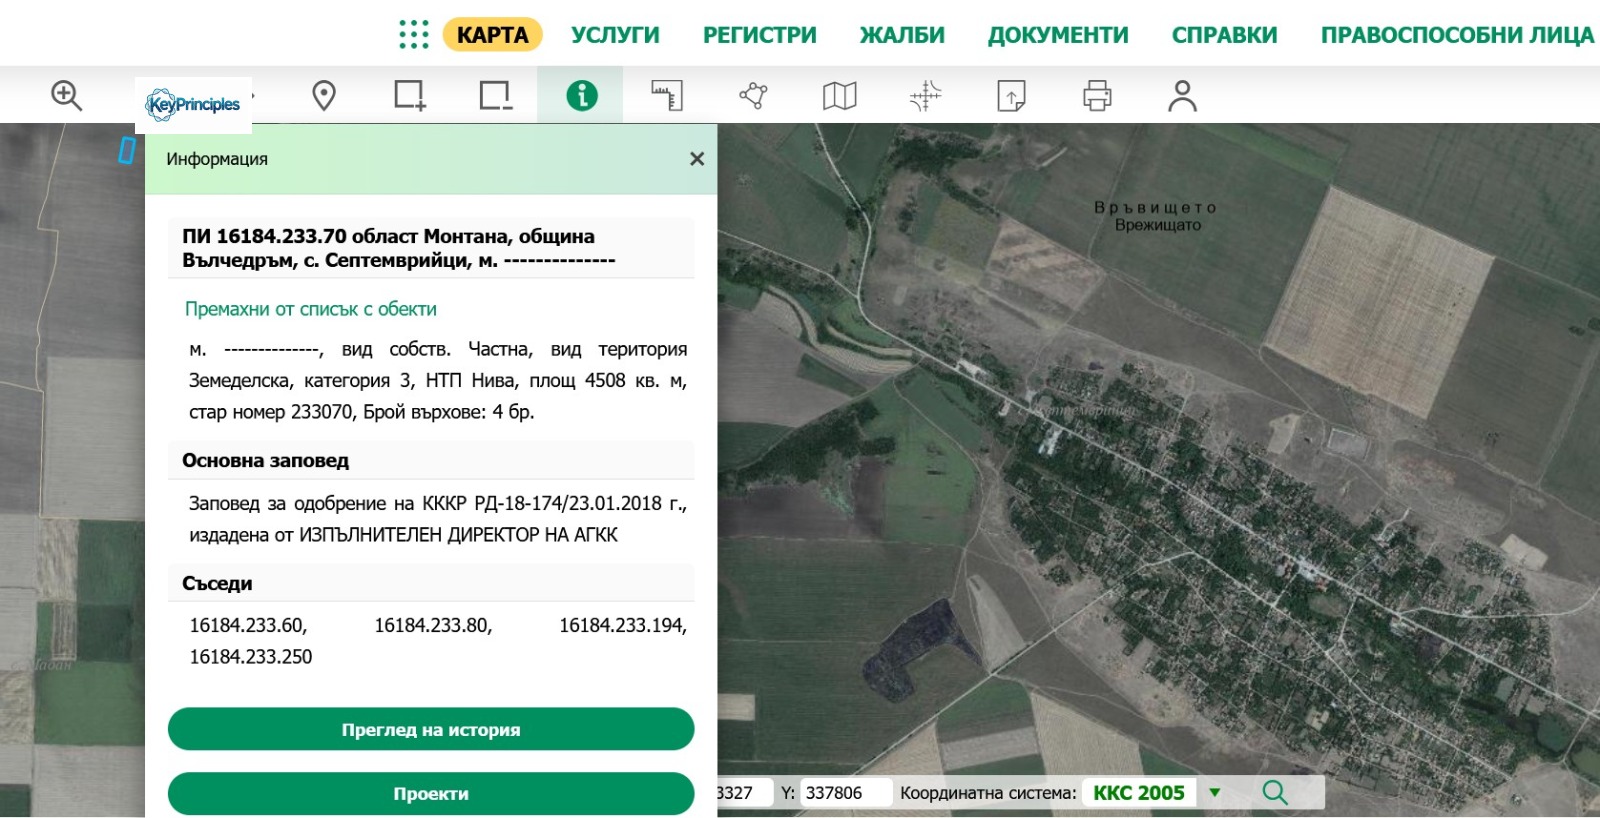Select the blue parcel outline on the map
The width and height of the screenshot is (1600, 818).
[127, 151]
